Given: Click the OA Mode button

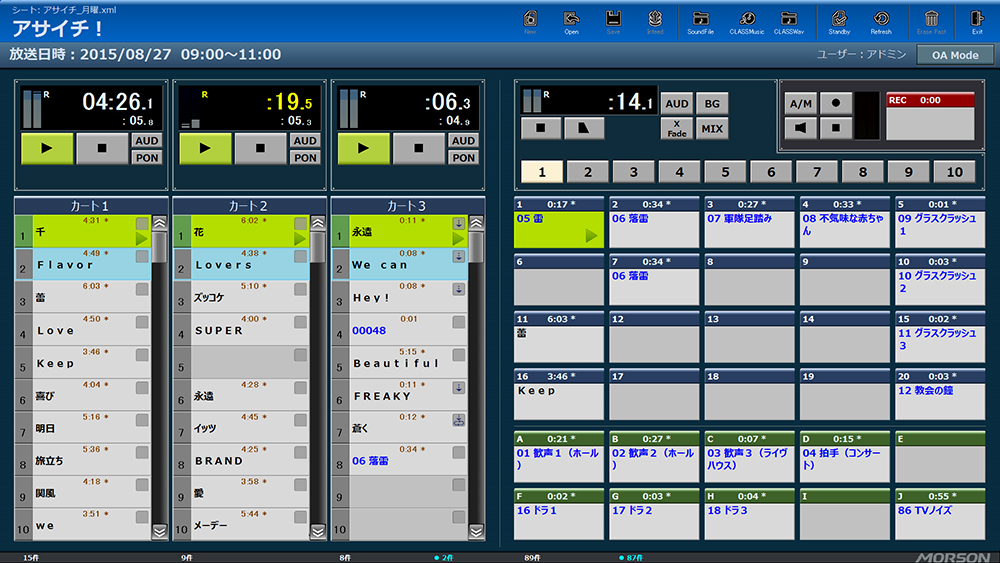Looking at the screenshot, I should click(955, 55).
